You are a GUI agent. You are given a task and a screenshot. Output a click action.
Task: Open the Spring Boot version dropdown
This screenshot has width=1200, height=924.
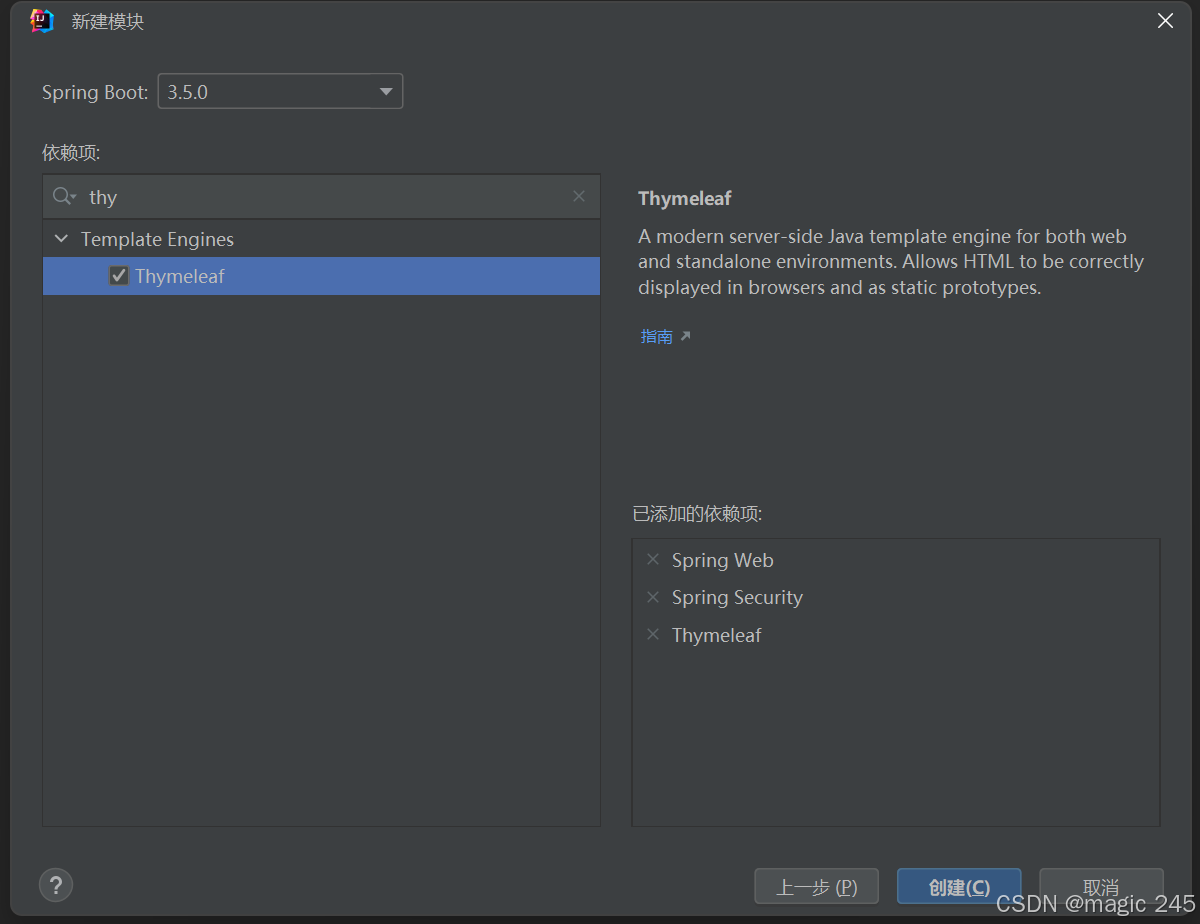tap(280, 91)
